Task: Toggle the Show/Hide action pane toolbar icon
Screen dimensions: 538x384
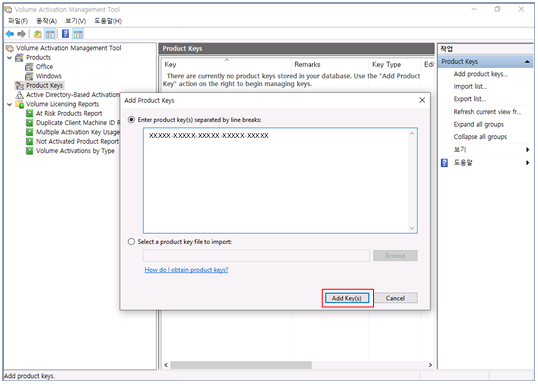Action: point(78,34)
